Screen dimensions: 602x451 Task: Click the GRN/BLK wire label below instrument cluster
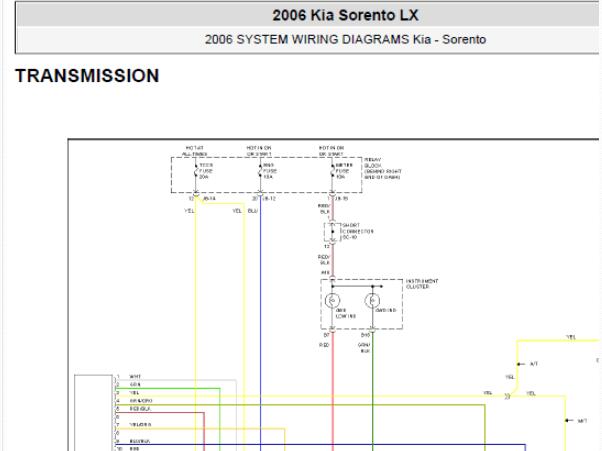pos(364,348)
